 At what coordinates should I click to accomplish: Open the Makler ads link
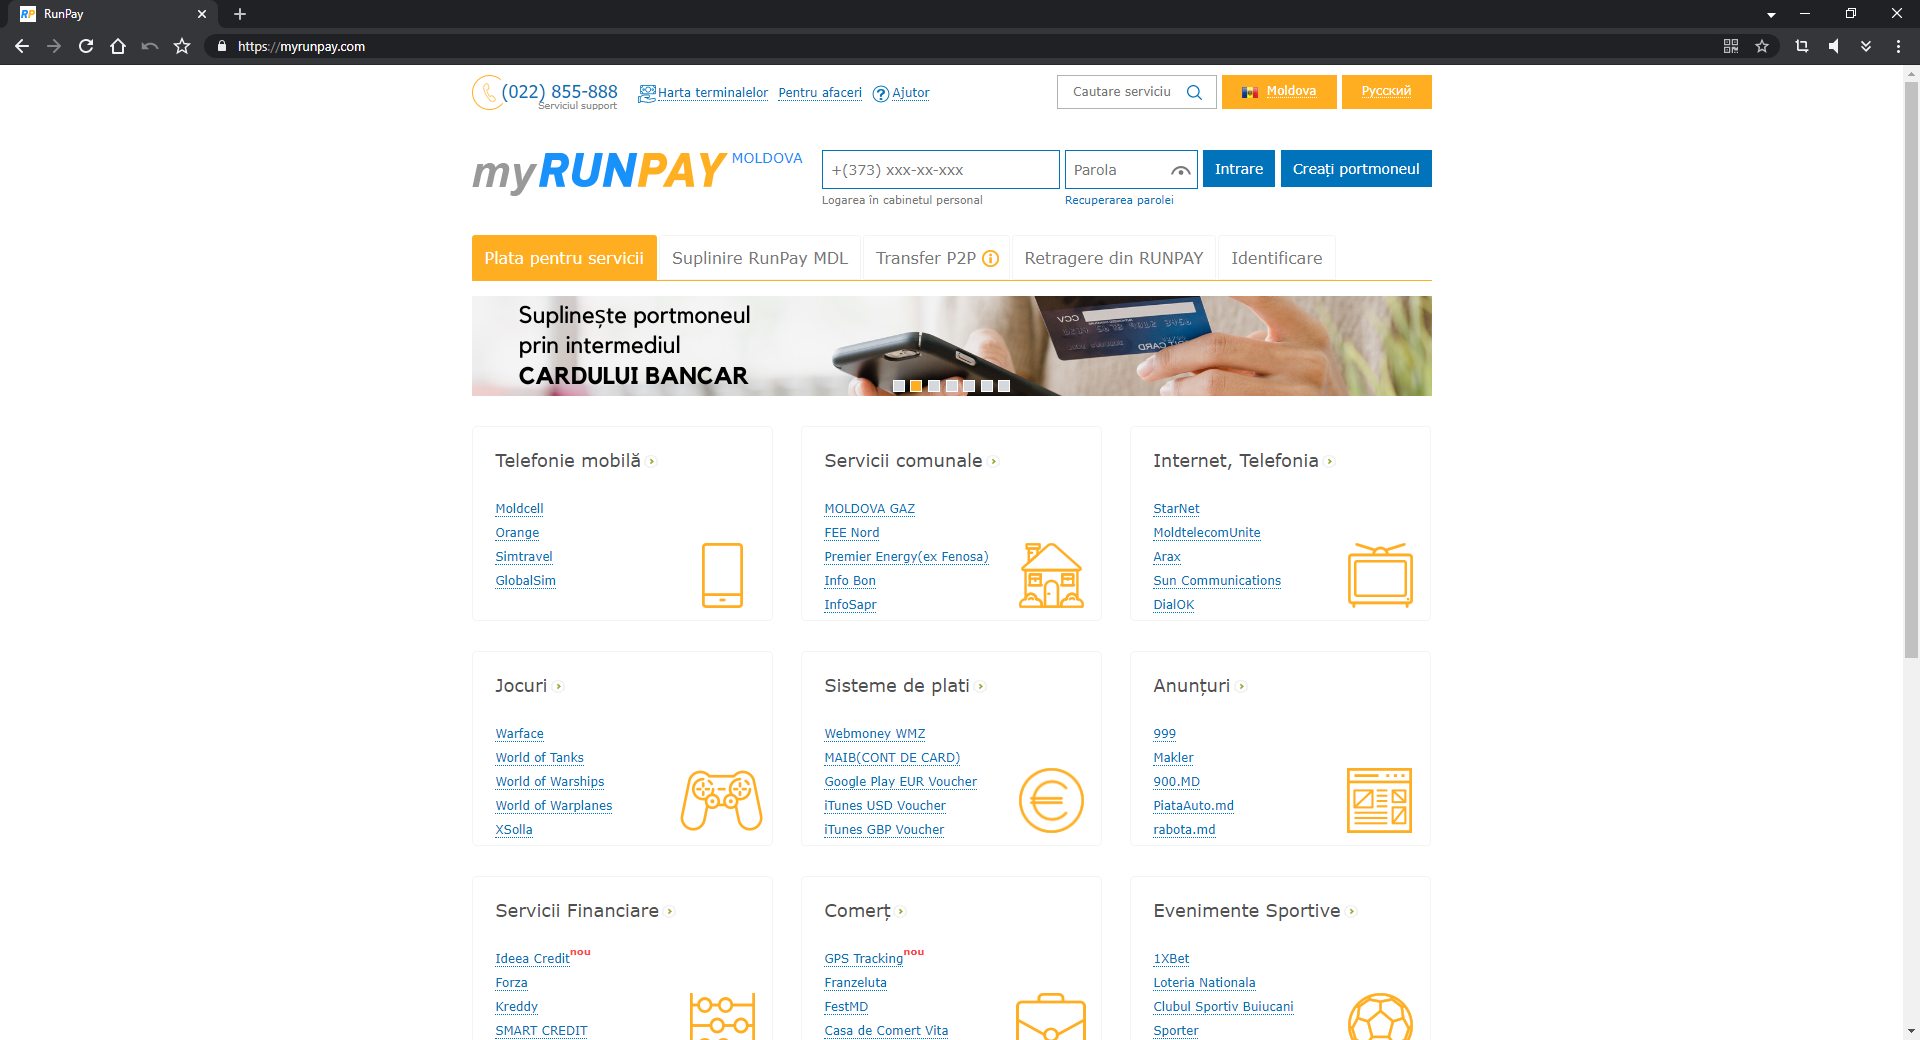[x=1173, y=758]
